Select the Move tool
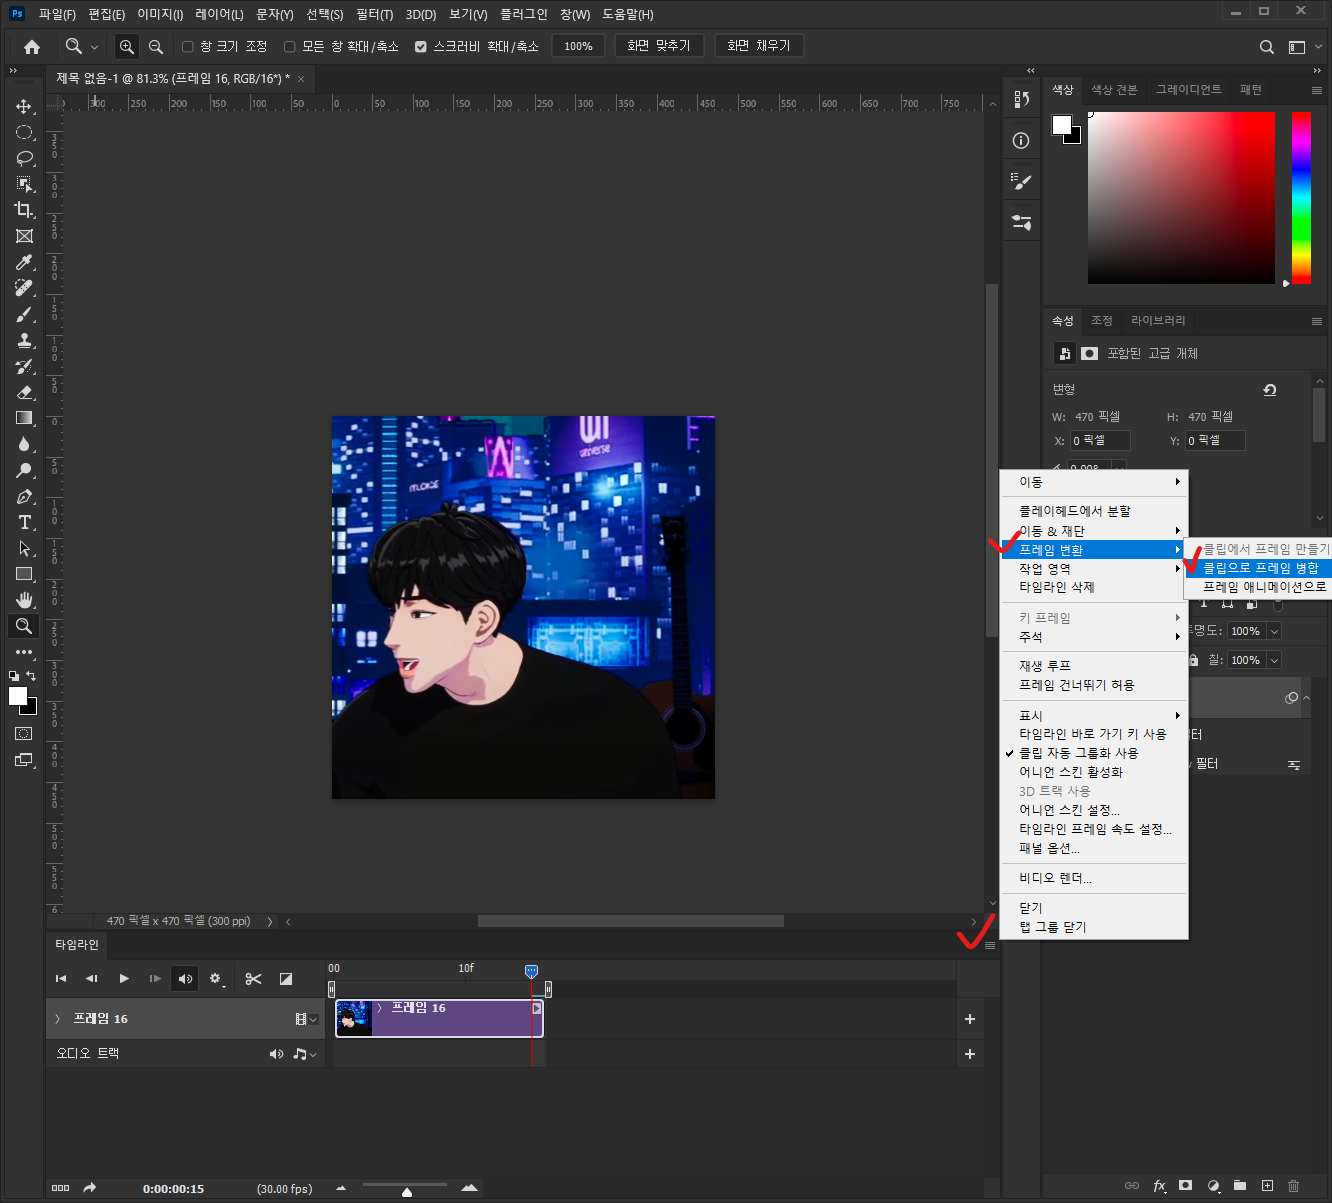1332x1203 pixels. (24, 106)
